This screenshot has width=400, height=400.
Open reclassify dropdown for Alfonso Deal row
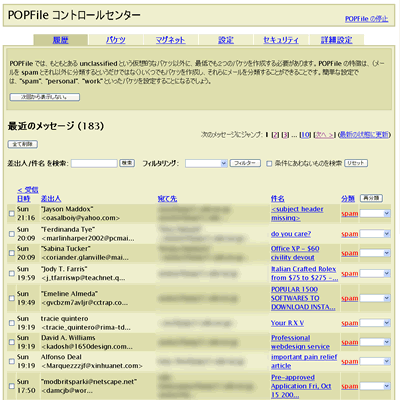pyautogui.click(x=375, y=362)
